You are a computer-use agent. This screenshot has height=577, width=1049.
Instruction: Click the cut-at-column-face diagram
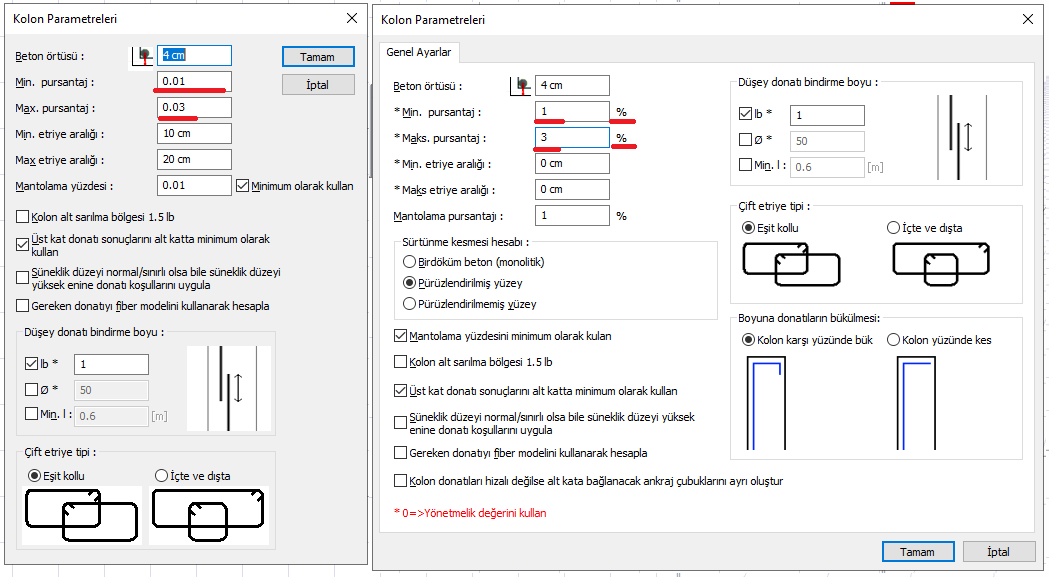click(x=916, y=403)
